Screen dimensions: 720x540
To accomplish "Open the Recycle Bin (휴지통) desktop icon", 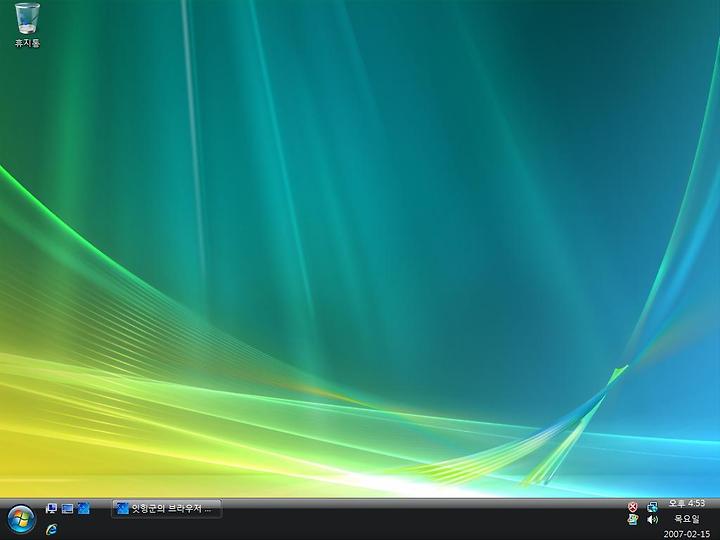I will [x=27, y=26].
